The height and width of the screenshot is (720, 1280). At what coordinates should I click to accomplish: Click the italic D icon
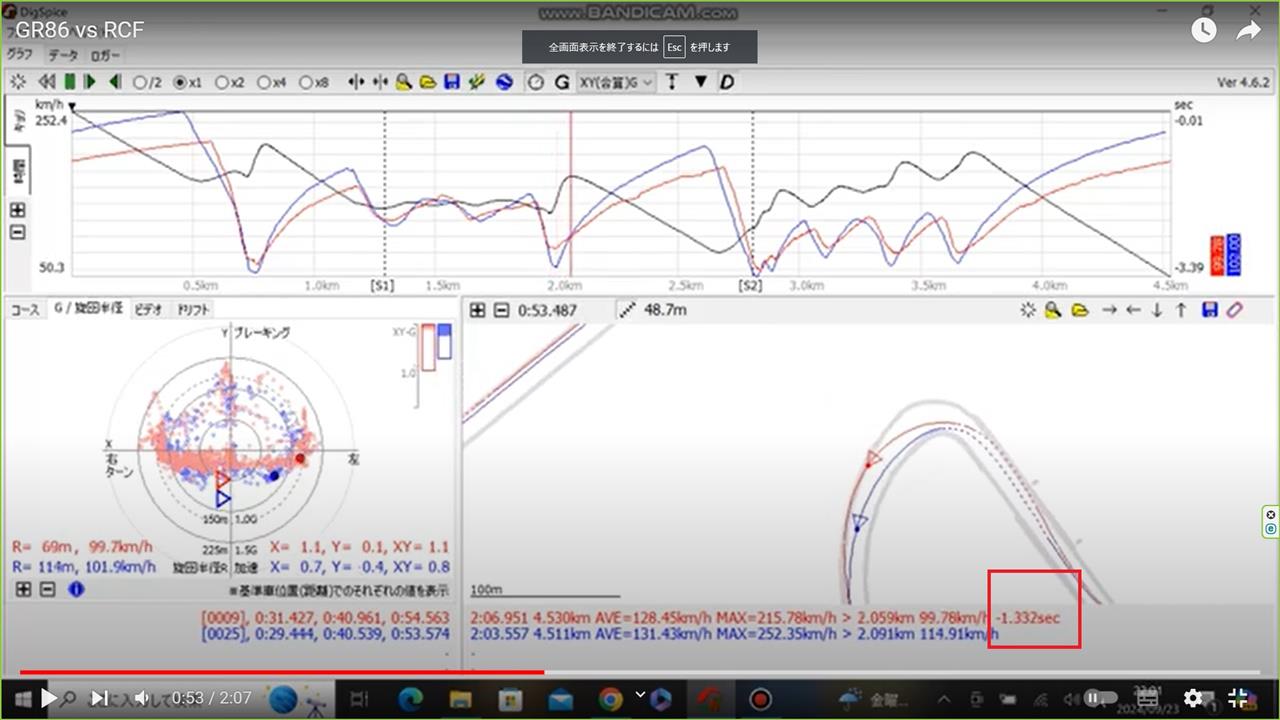(727, 82)
